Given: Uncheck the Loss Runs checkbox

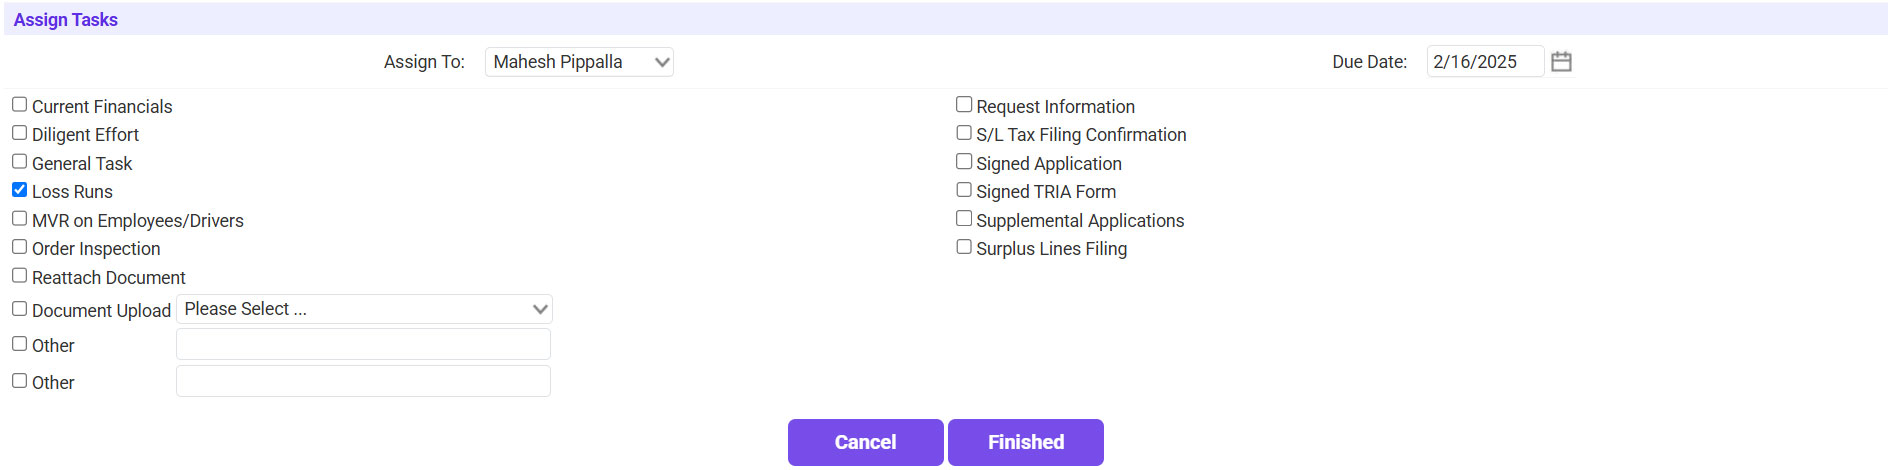Looking at the screenshot, I should pos(20,190).
